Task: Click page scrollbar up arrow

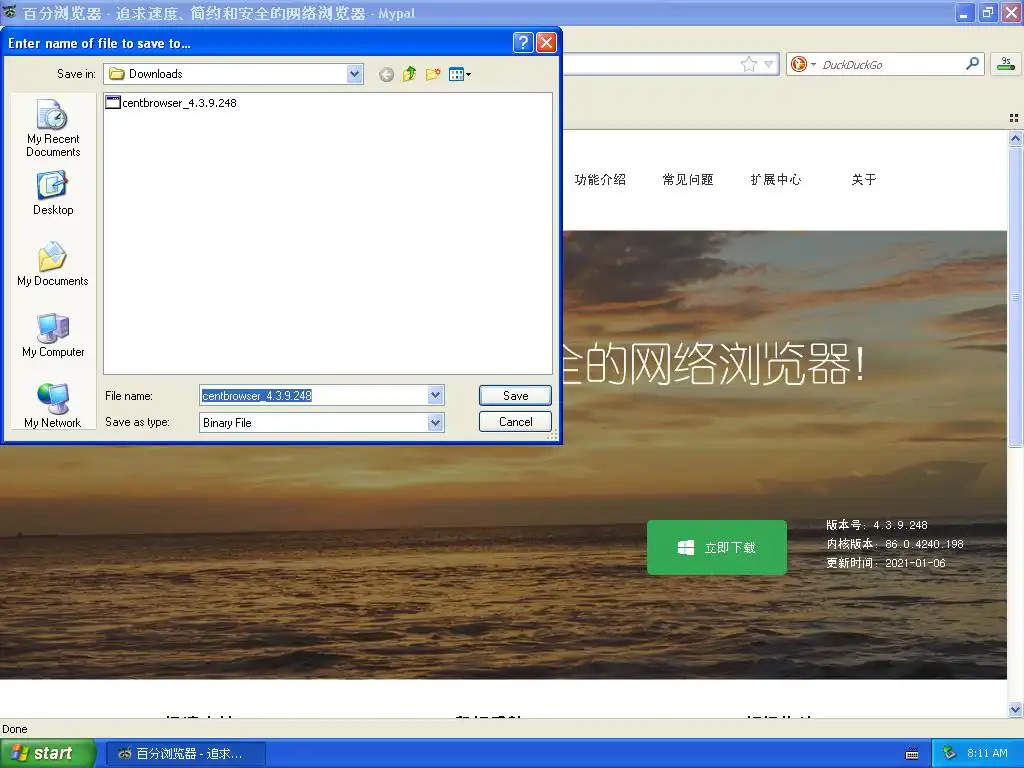Action: coord(1015,138)
